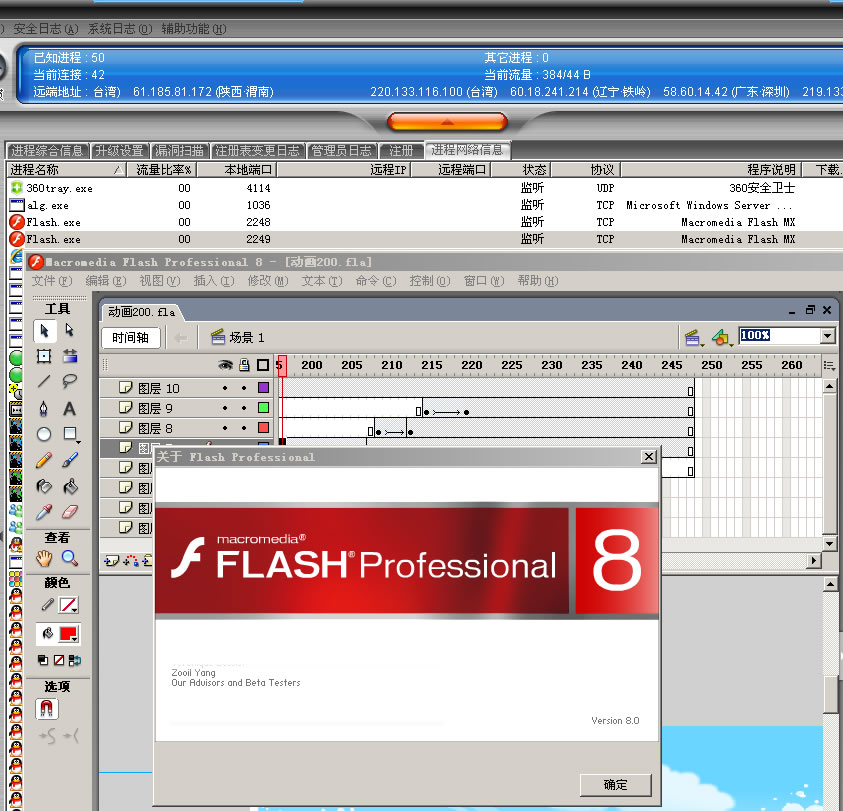The image size is (843, 811).
Task: Choose the Free Transform tool
Action: point(44,356)
